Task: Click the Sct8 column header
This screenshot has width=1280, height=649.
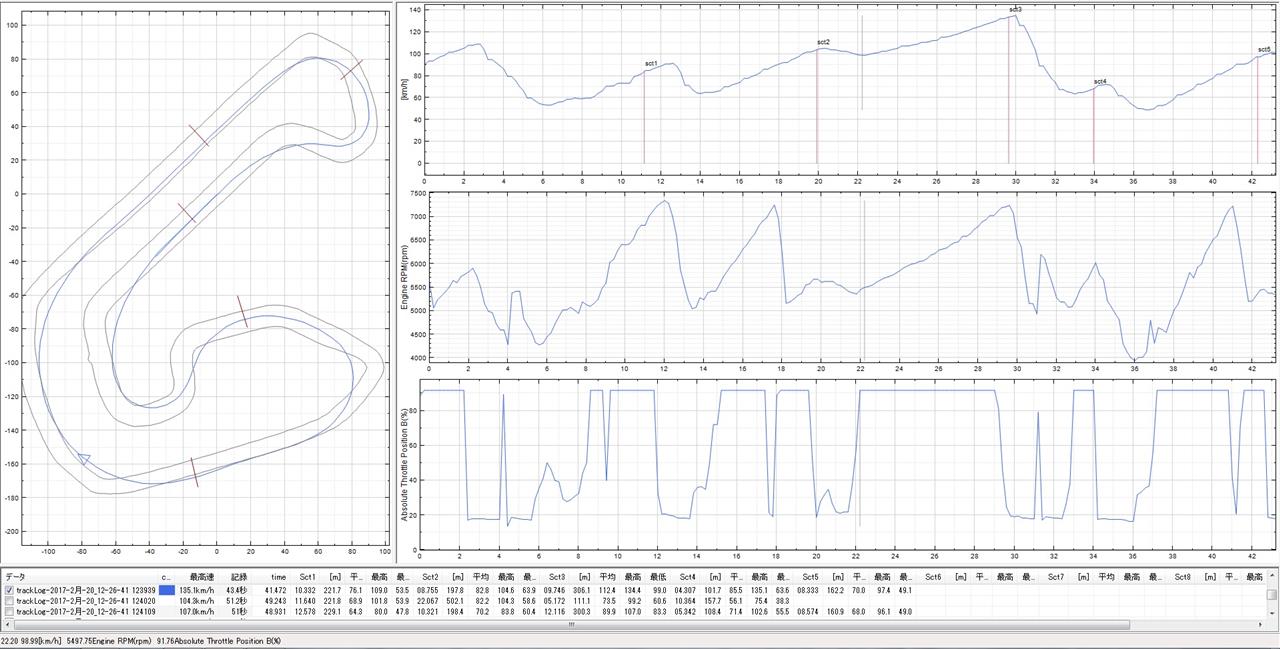Action: (1182, 577)
